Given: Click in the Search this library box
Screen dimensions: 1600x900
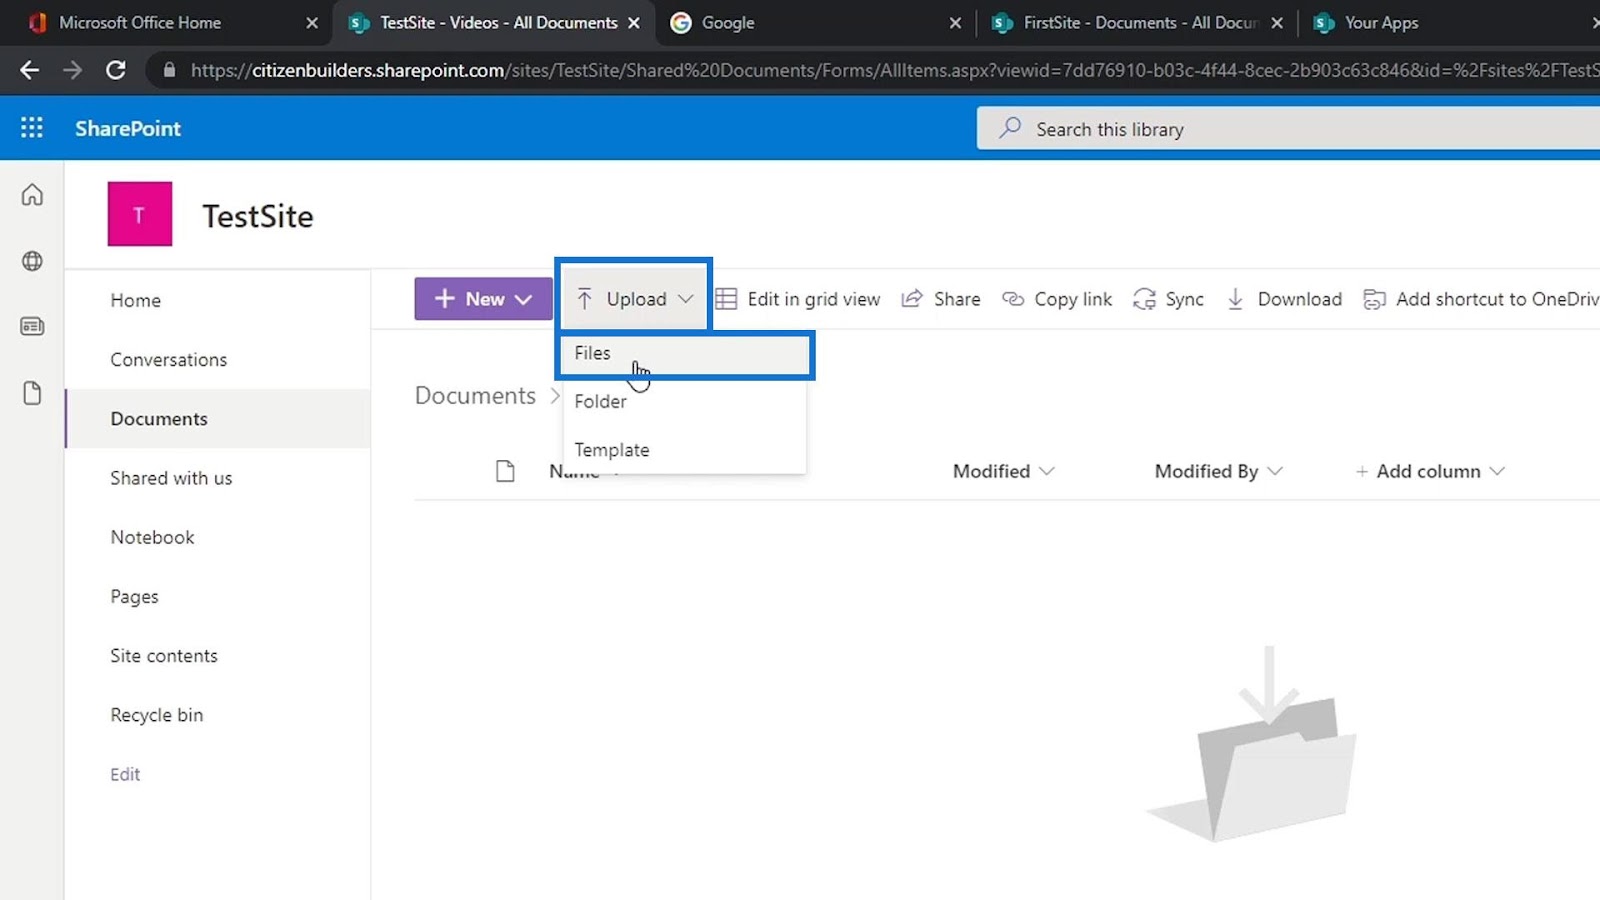Looking at the screenshot, I should [1289, 129].
